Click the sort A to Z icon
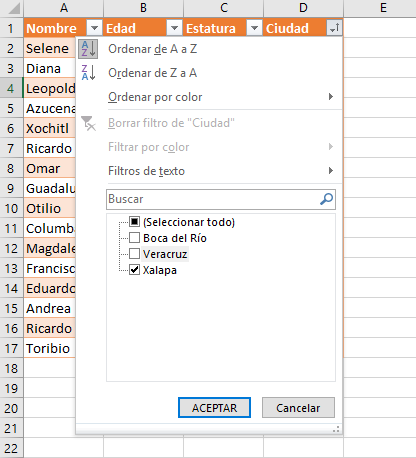This screenshot has height=458, width=416. pyautogui.click(x=88, y=49)
